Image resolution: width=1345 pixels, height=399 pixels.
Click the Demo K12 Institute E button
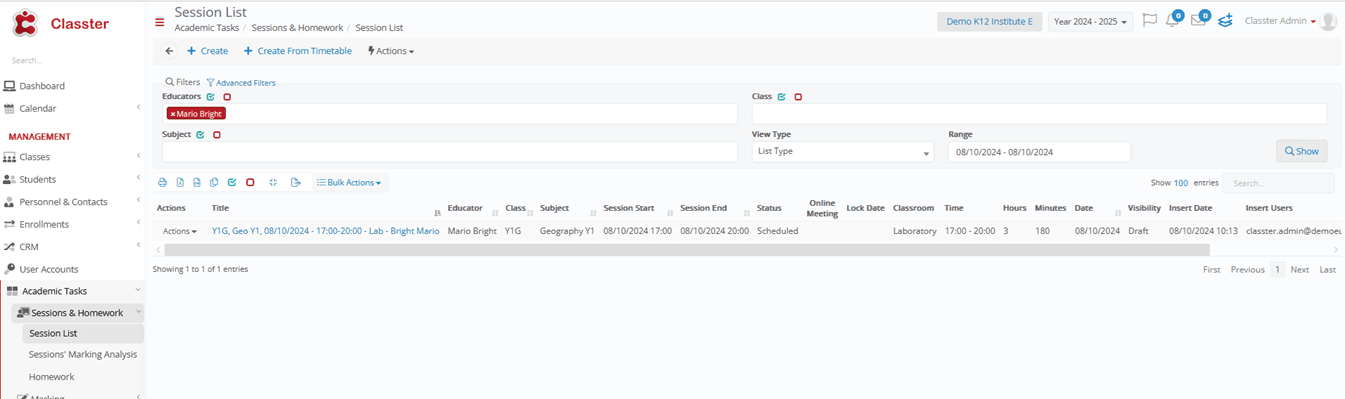(989, 21)
